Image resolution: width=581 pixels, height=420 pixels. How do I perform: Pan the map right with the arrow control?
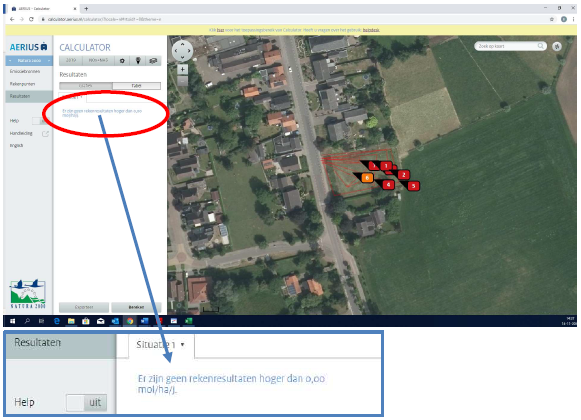click(x=189, y=51)
